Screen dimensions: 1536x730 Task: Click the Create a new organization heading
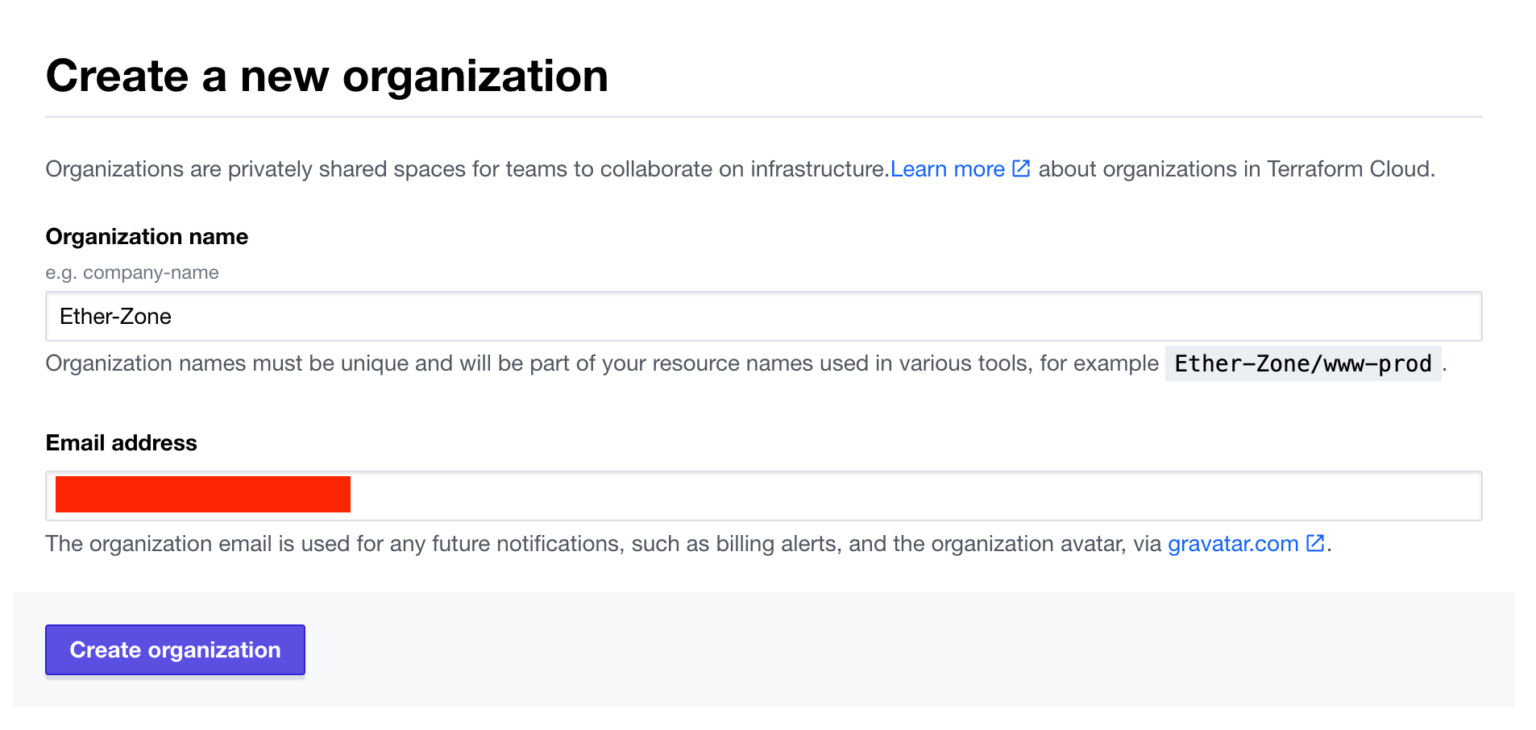326,75
